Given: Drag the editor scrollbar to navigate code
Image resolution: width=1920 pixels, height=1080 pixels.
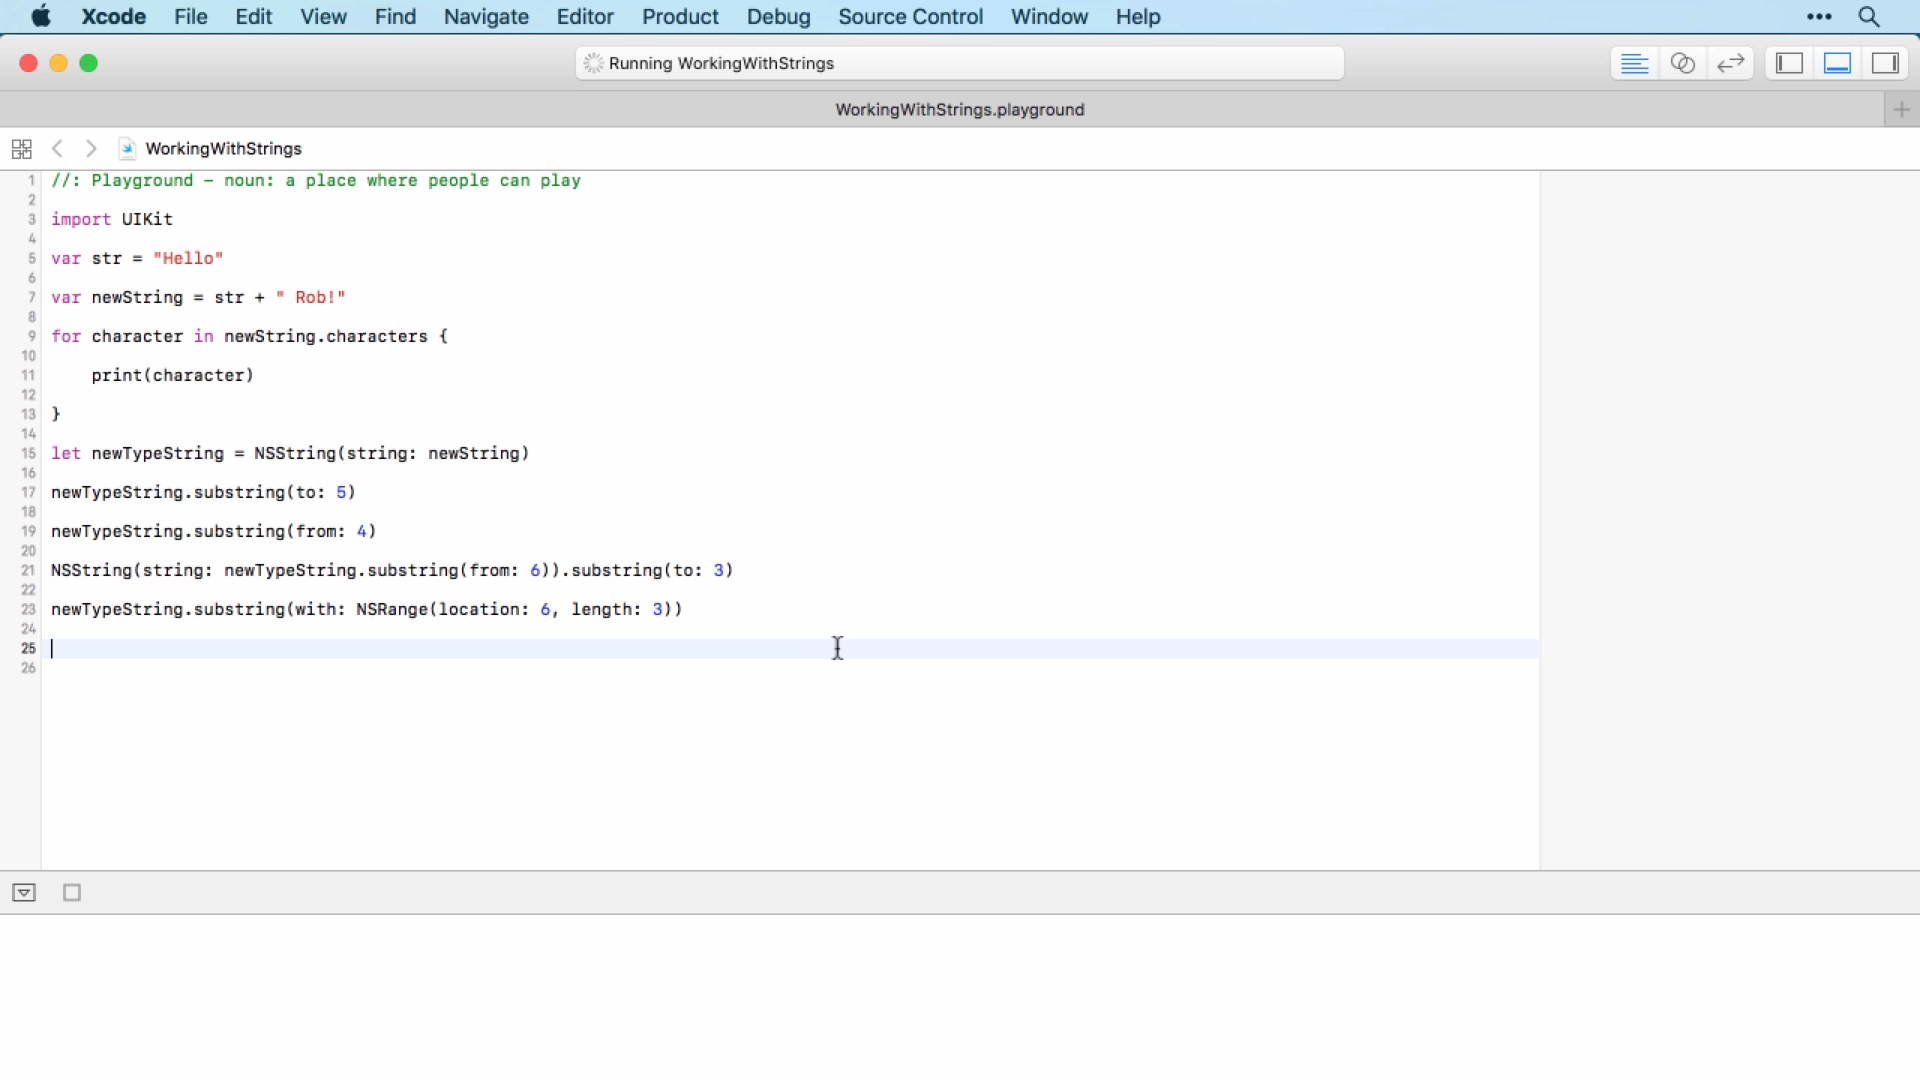Looking at the screenshot, I should [1534, 526].
